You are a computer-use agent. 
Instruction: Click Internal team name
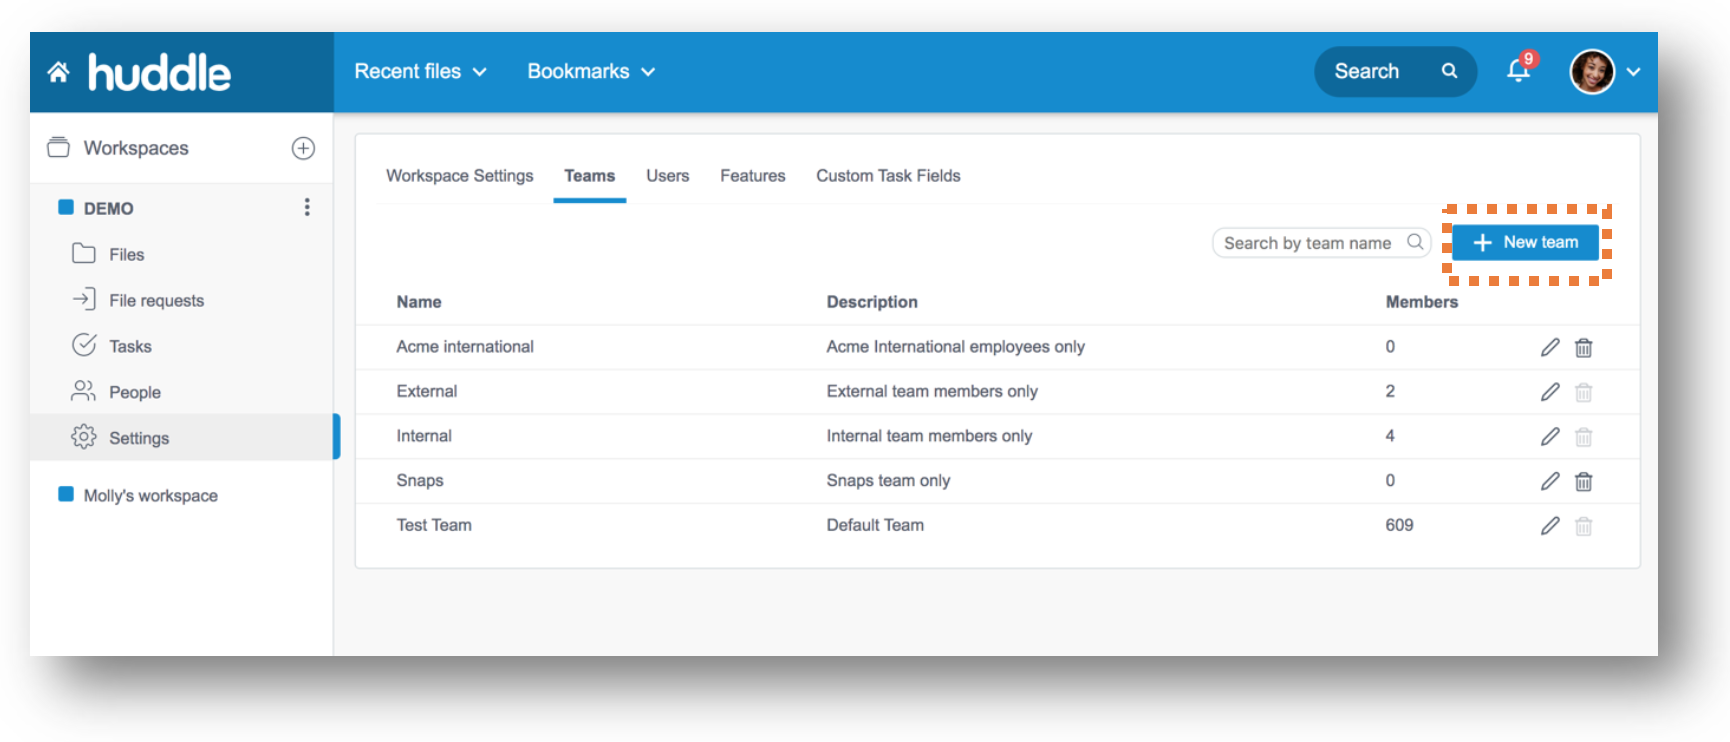tap(424, 436)
